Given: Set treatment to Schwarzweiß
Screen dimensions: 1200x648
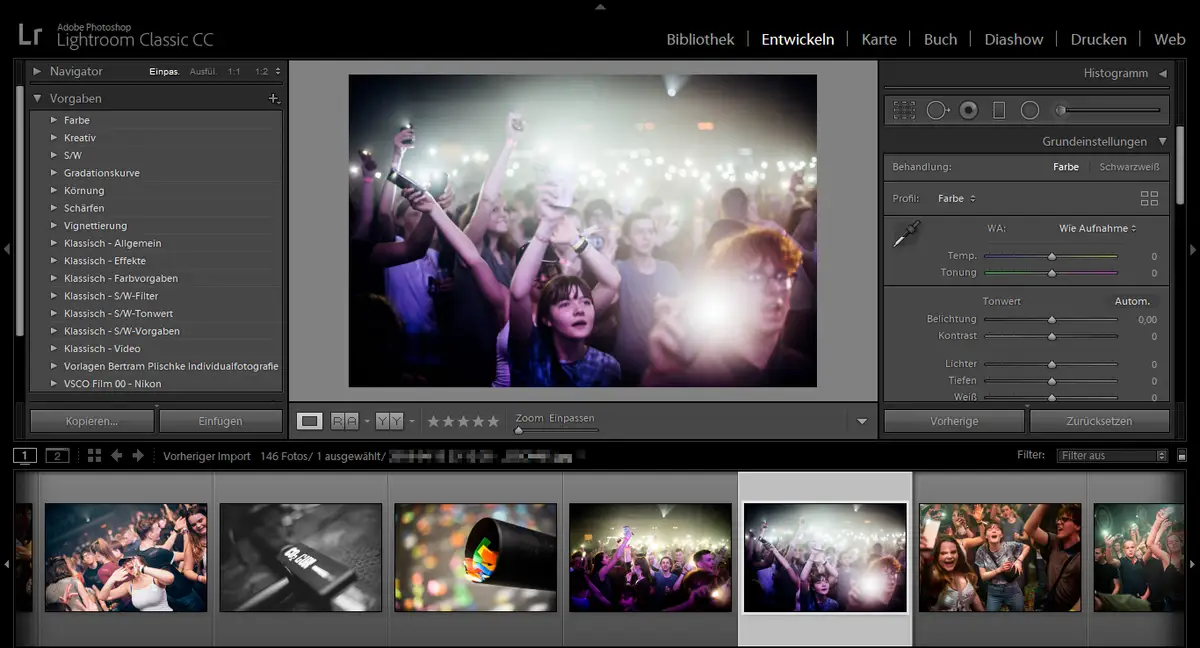Looking at the screenshot, I should [1129, 167].
